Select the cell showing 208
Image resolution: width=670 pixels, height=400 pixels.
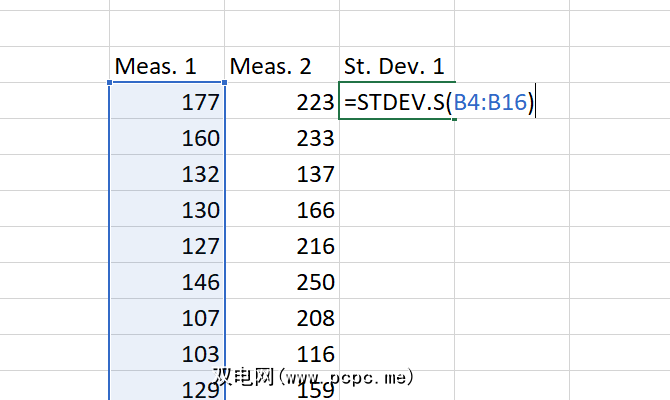281,318
